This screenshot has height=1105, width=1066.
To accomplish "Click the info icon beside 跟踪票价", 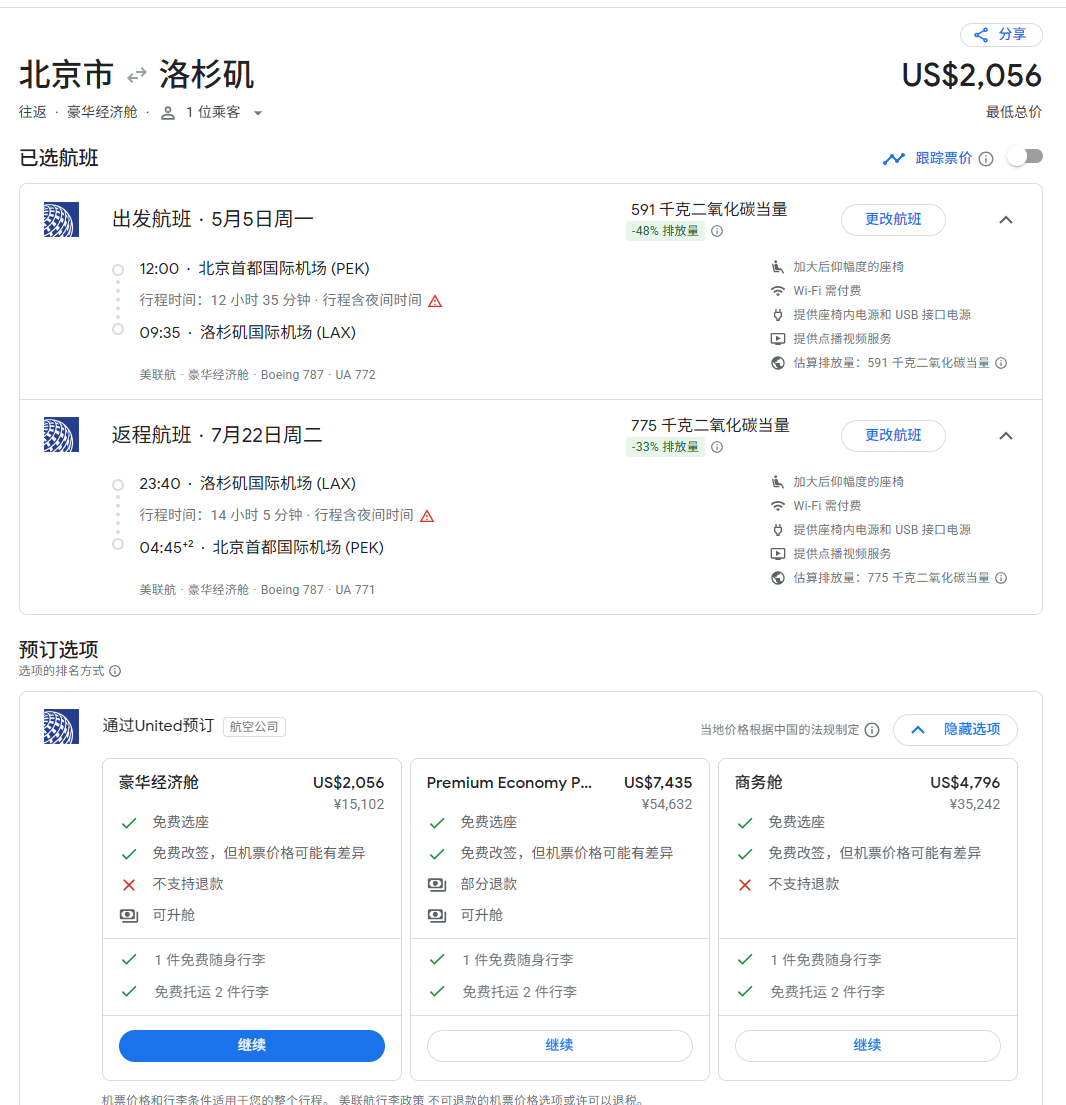I will [x=986, y=159].
